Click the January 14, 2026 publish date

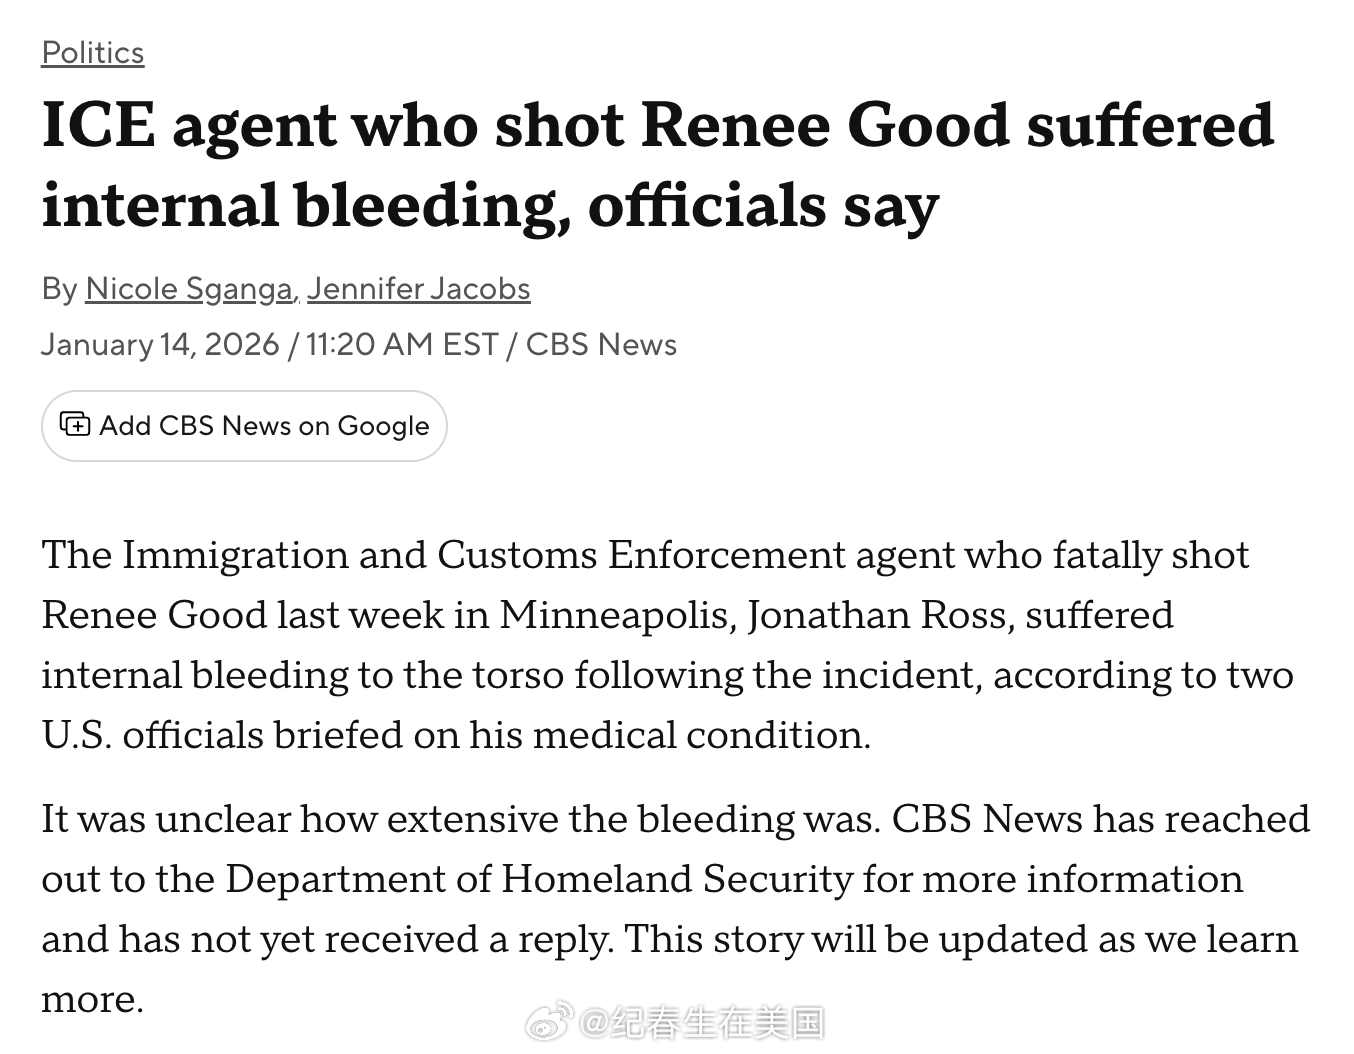point(160,345)
